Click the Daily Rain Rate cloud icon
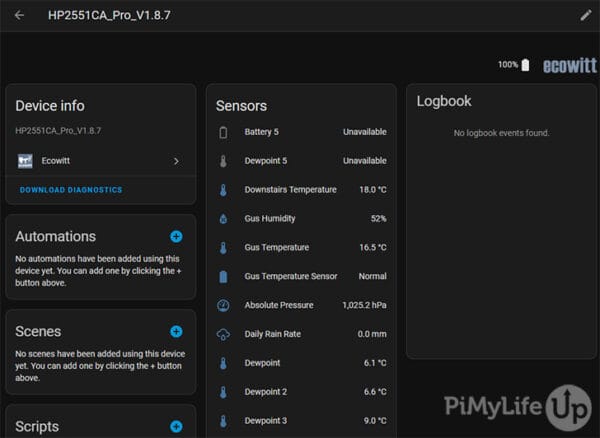 pos(223,334)
